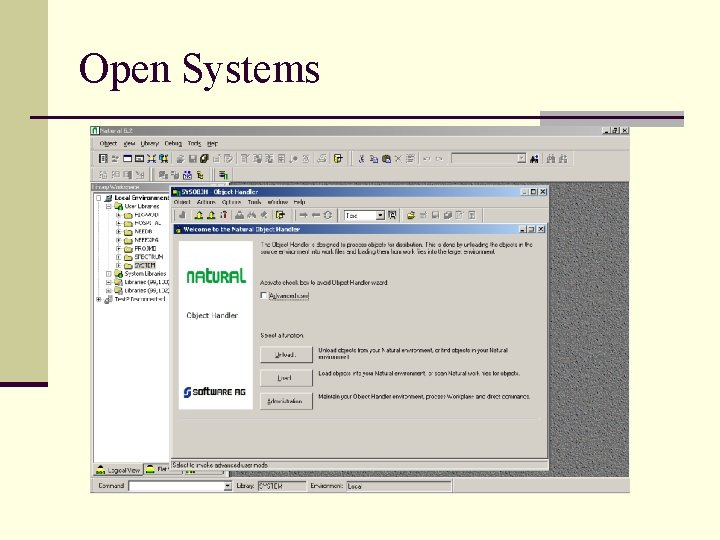The width and height of the screenshot is (720, 540).
Task: Click the Copy icon in main toolbar
Action: pyautogui.click(x=374, y=159)
